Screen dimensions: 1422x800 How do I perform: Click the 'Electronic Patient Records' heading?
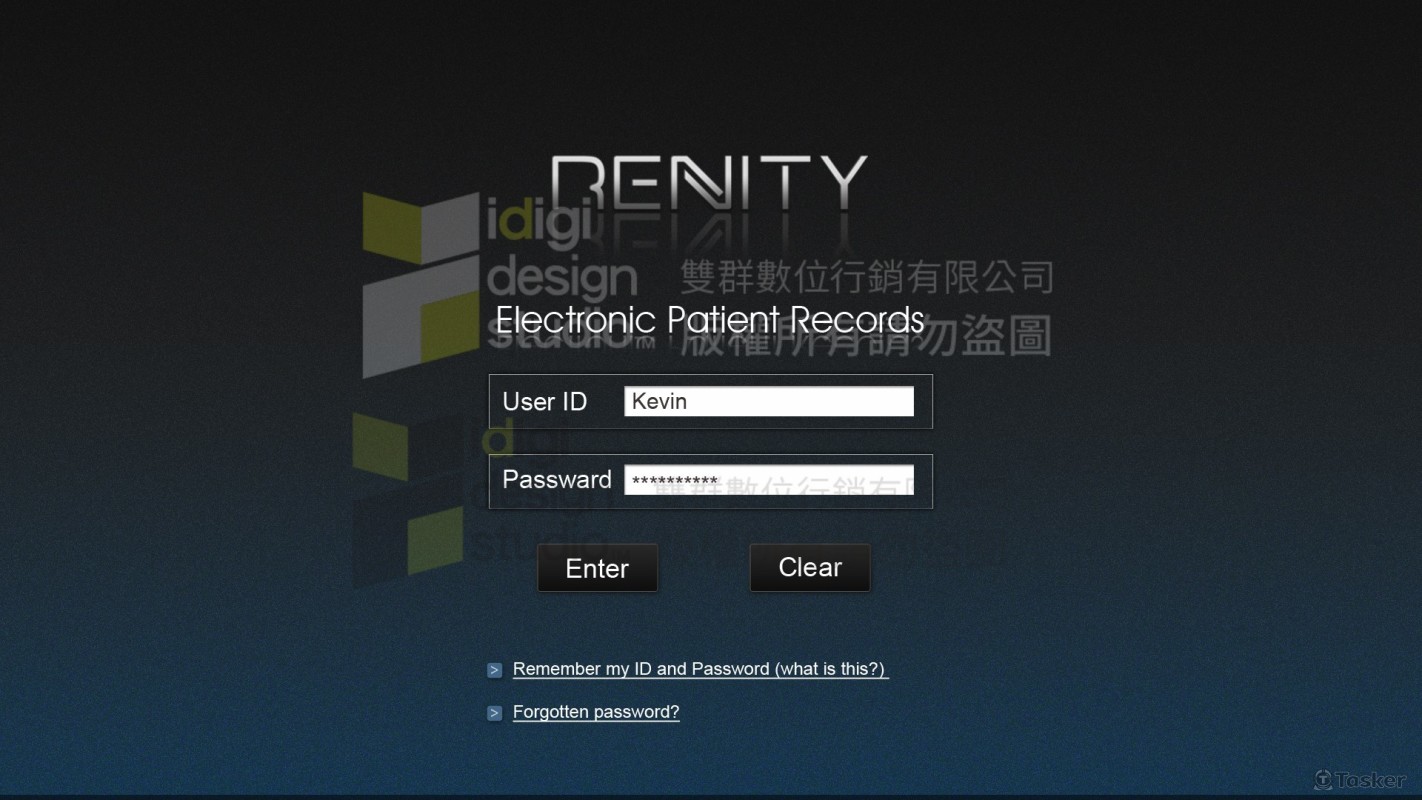tap(710, 320)
